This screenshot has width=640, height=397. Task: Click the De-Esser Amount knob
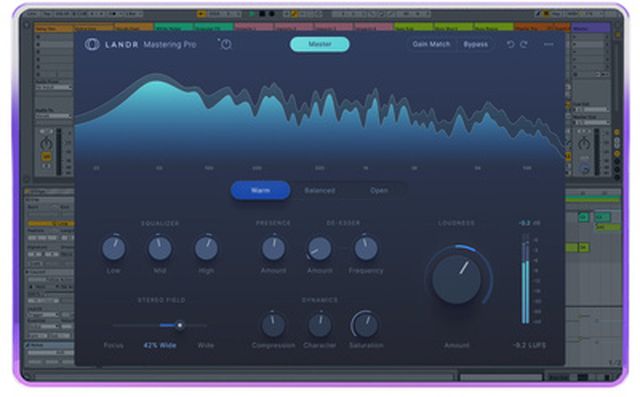[x=319, y=248]
